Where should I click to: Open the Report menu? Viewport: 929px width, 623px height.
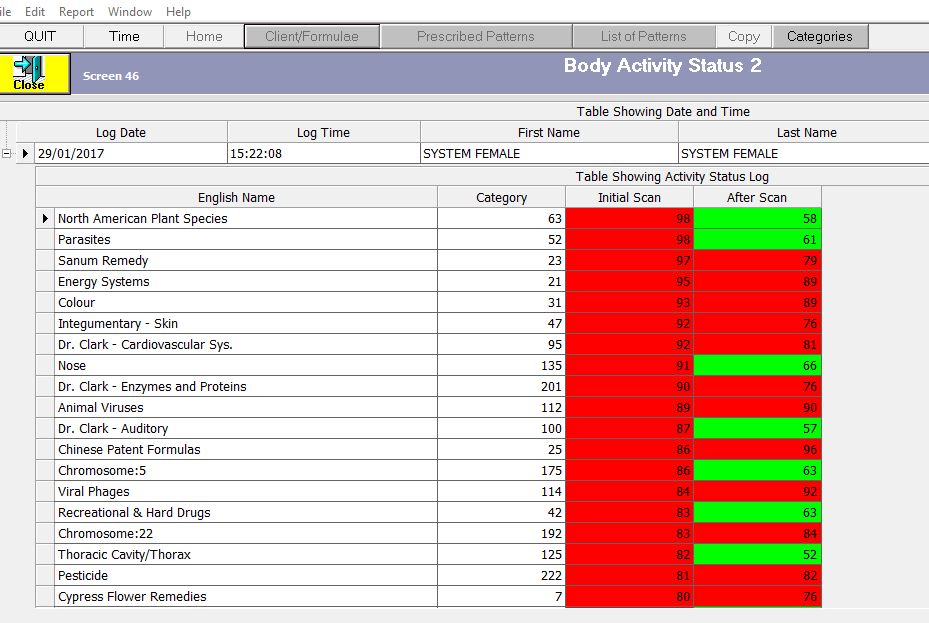point(76,11)
